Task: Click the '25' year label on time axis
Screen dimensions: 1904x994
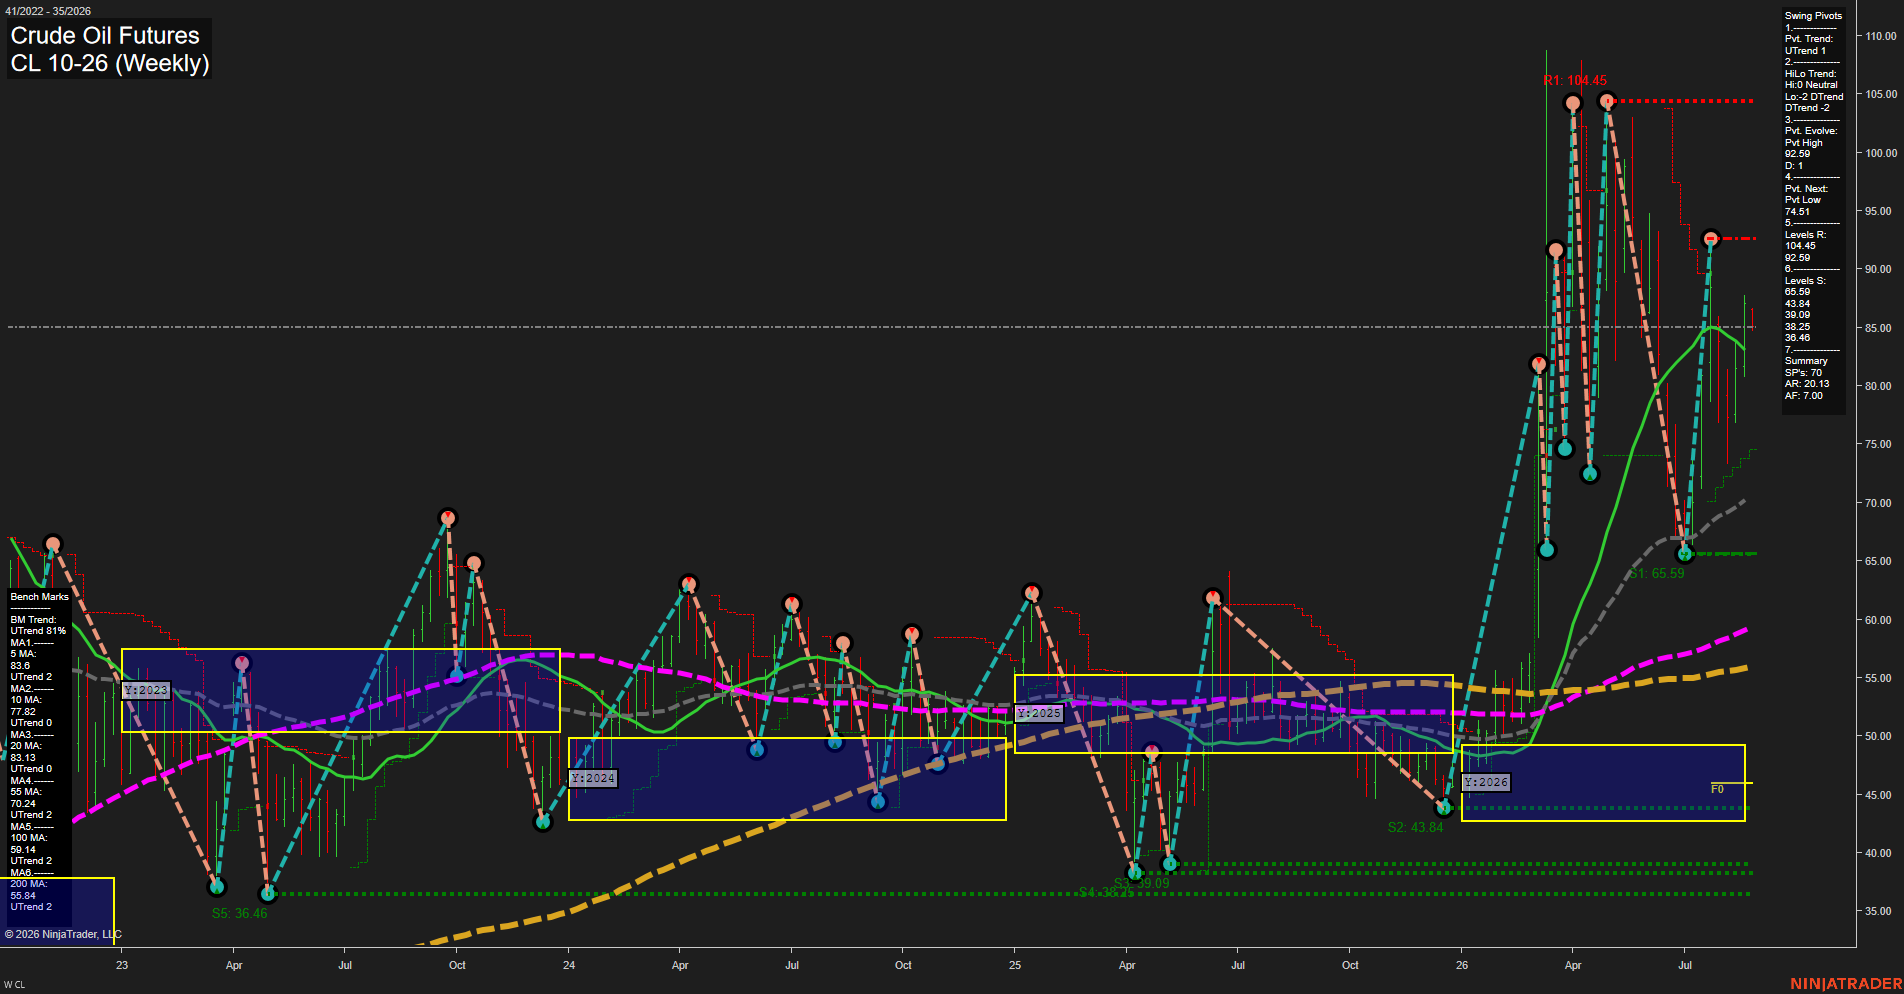Action: 1015,965
